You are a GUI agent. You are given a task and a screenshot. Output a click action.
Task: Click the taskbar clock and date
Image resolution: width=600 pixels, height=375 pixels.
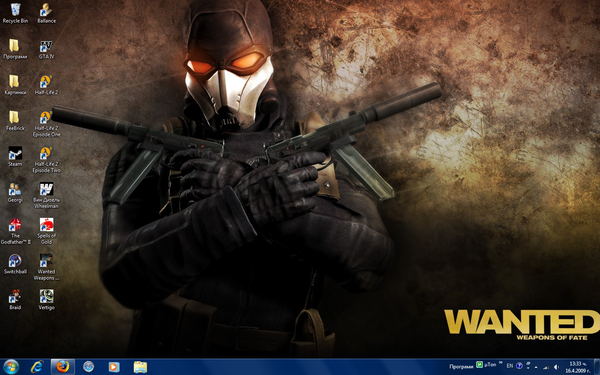tap(577, 367)
